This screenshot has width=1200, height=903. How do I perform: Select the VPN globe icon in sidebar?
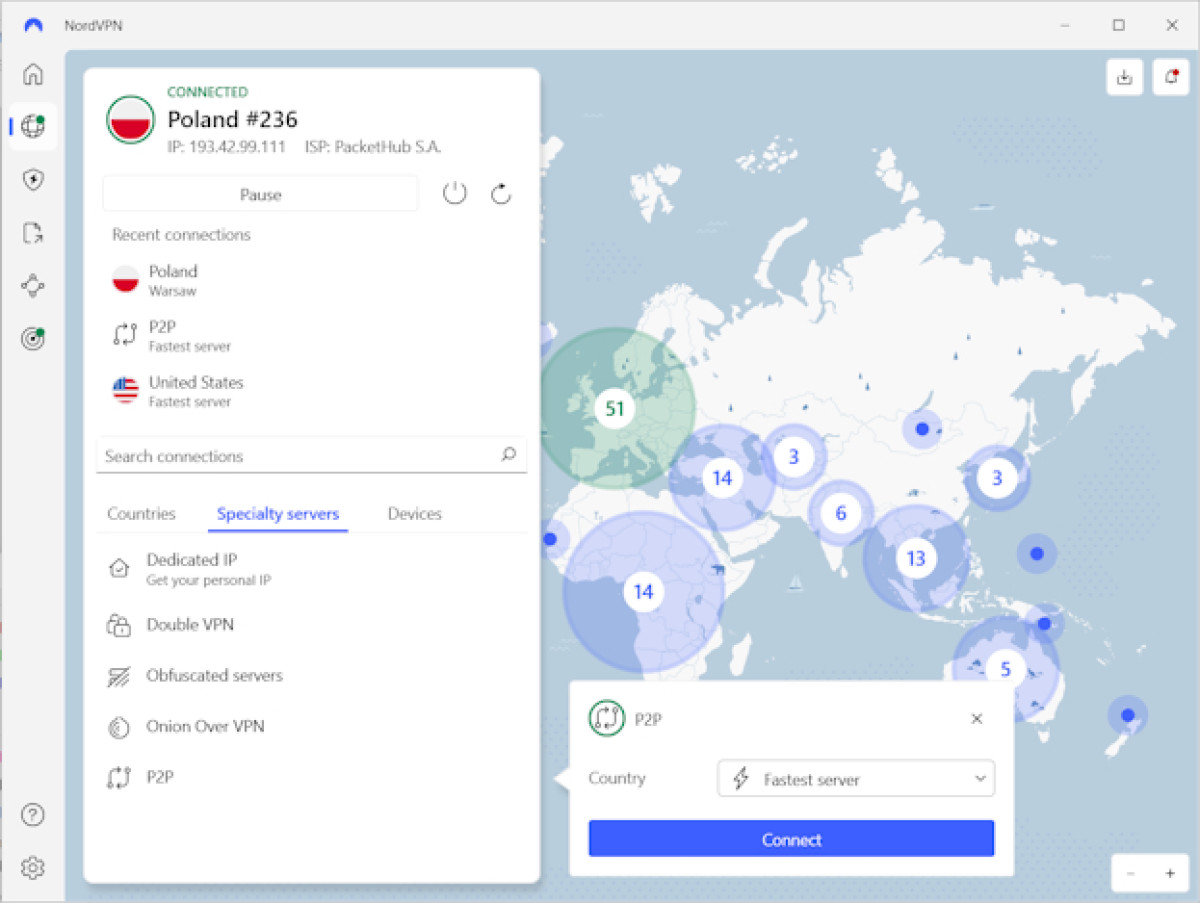33,126
